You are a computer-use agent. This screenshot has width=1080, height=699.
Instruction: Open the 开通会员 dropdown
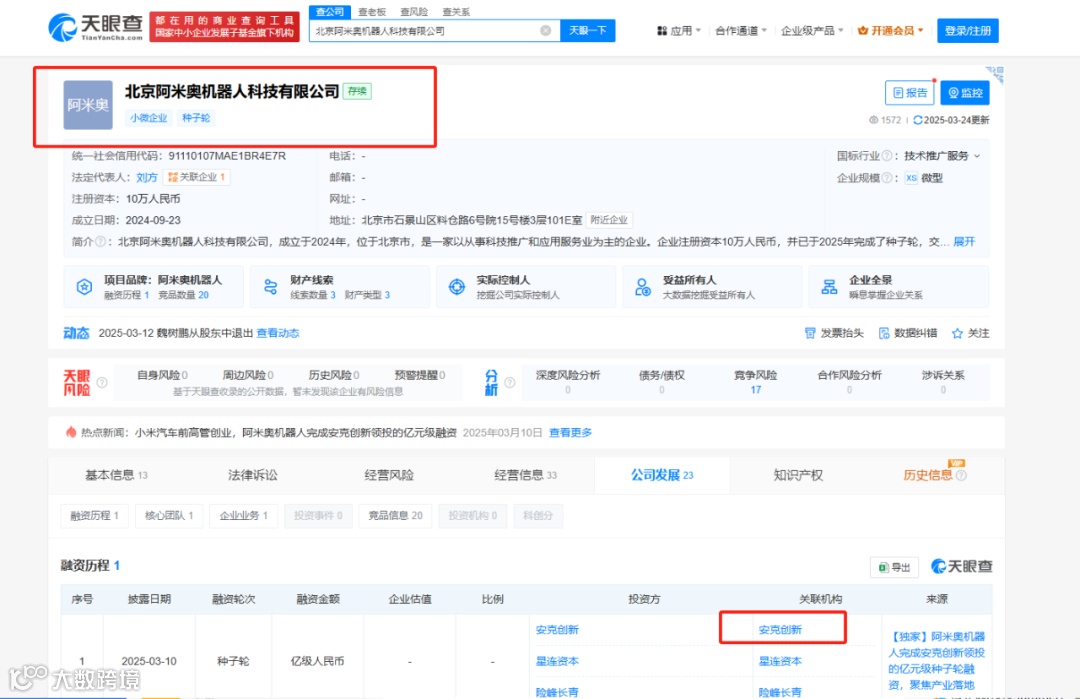(891, 30)
